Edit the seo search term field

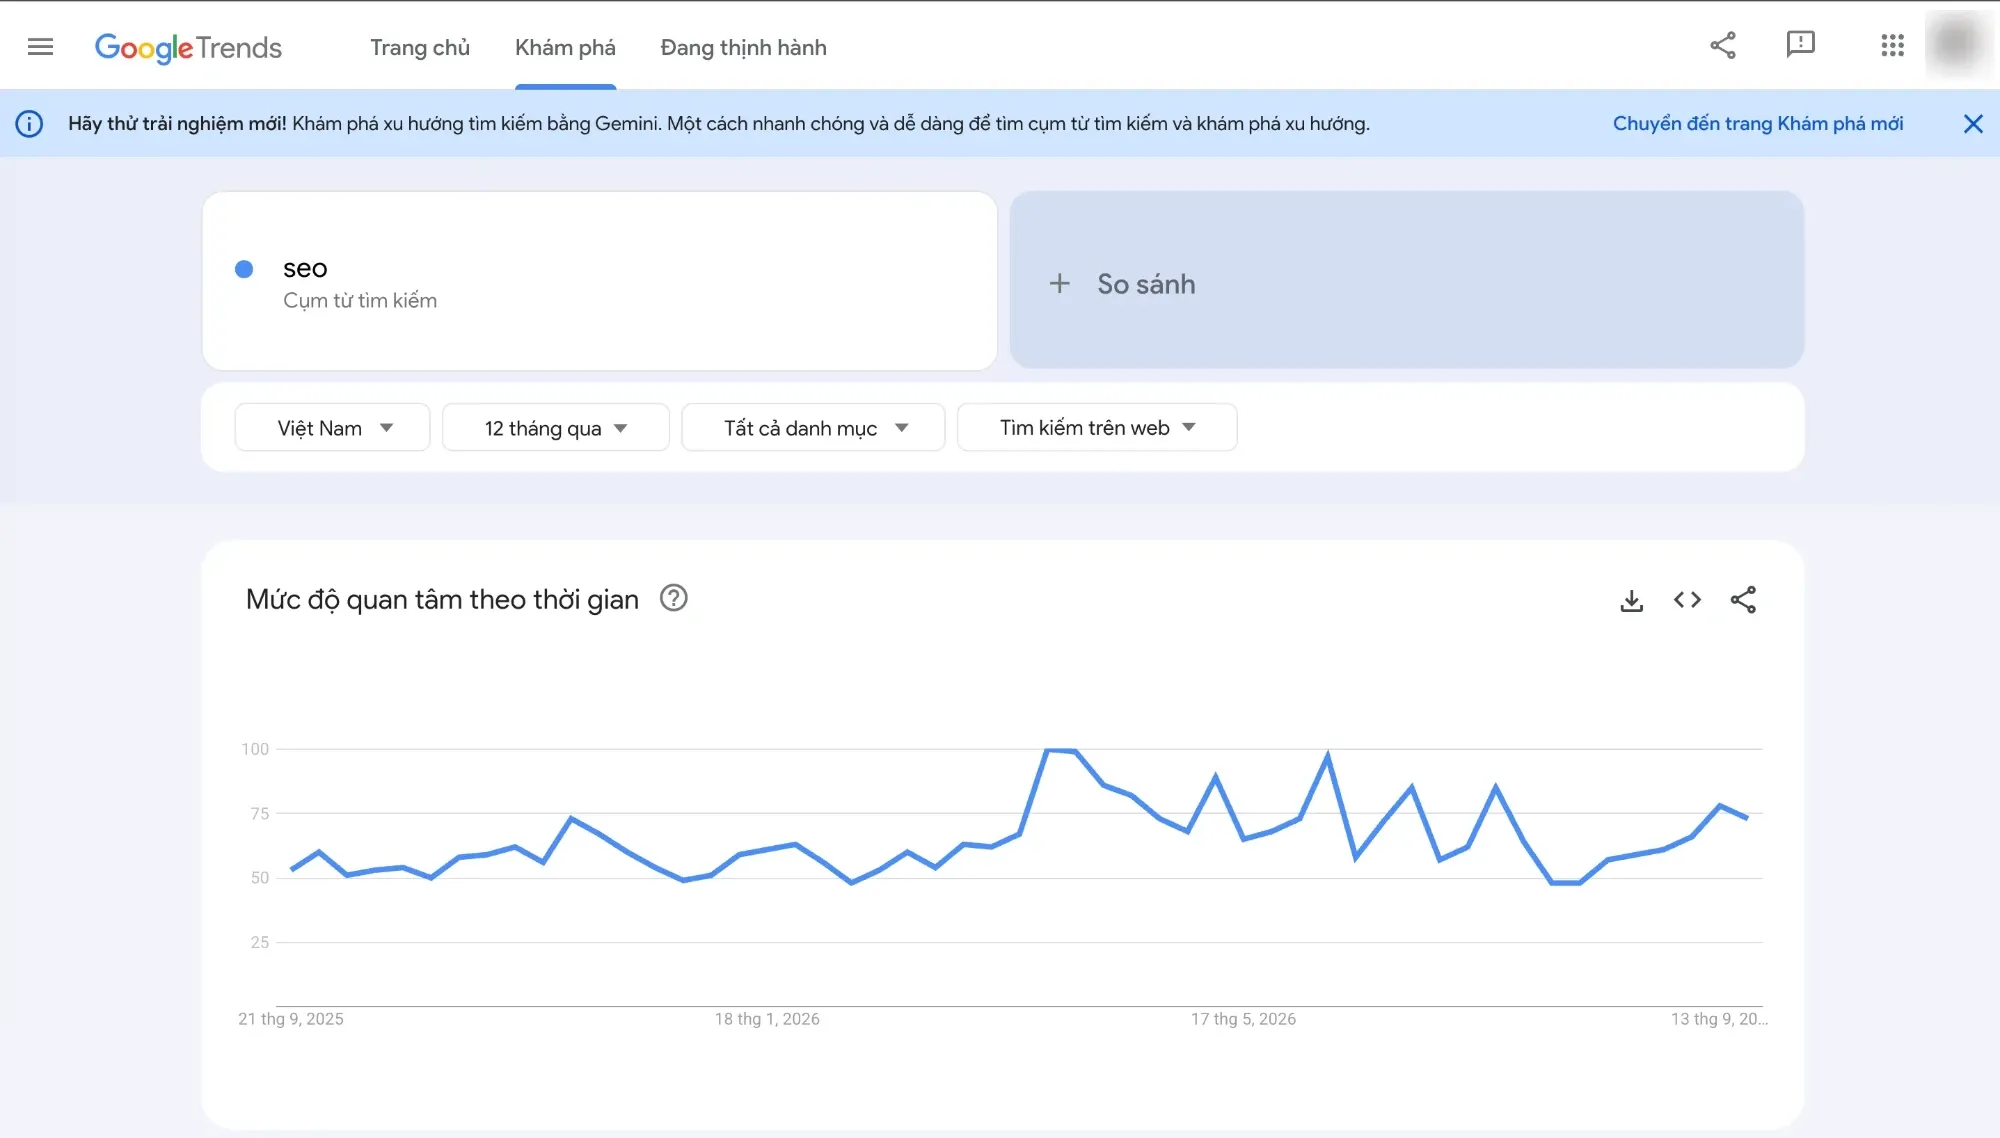[599, 281]
